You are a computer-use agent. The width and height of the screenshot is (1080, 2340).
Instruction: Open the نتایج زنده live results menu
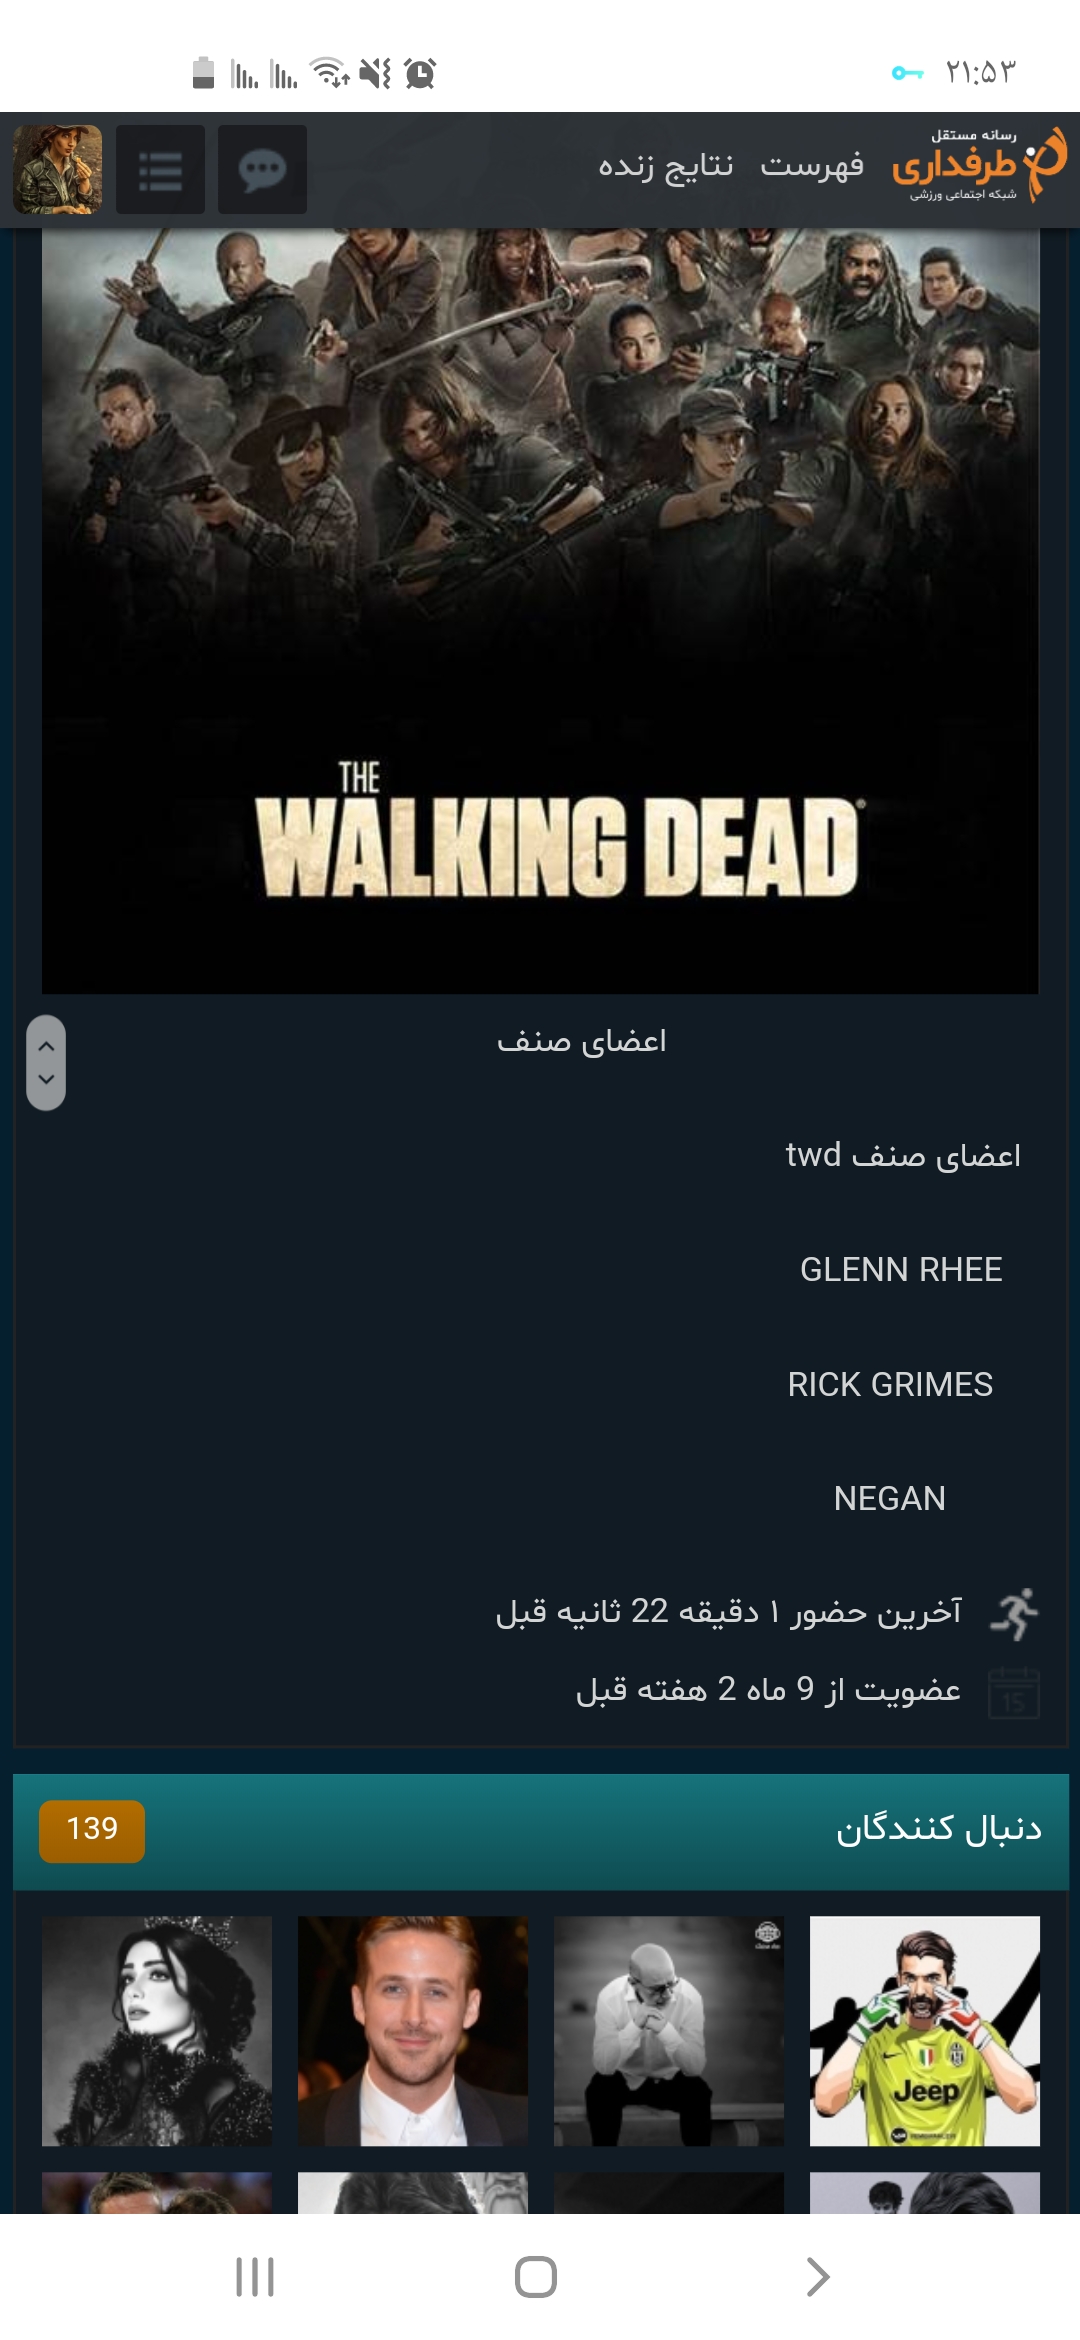click(666, 166)
